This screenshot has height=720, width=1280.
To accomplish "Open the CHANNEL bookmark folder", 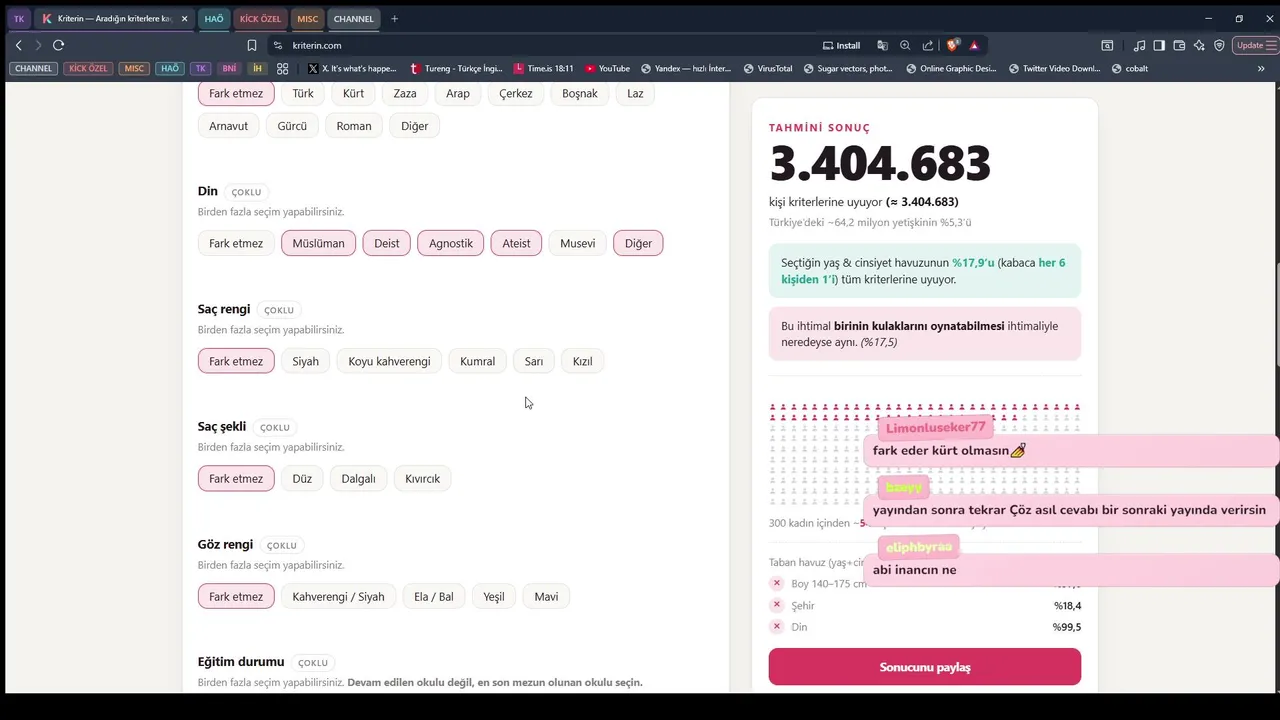I will click(x=34, y=69).
